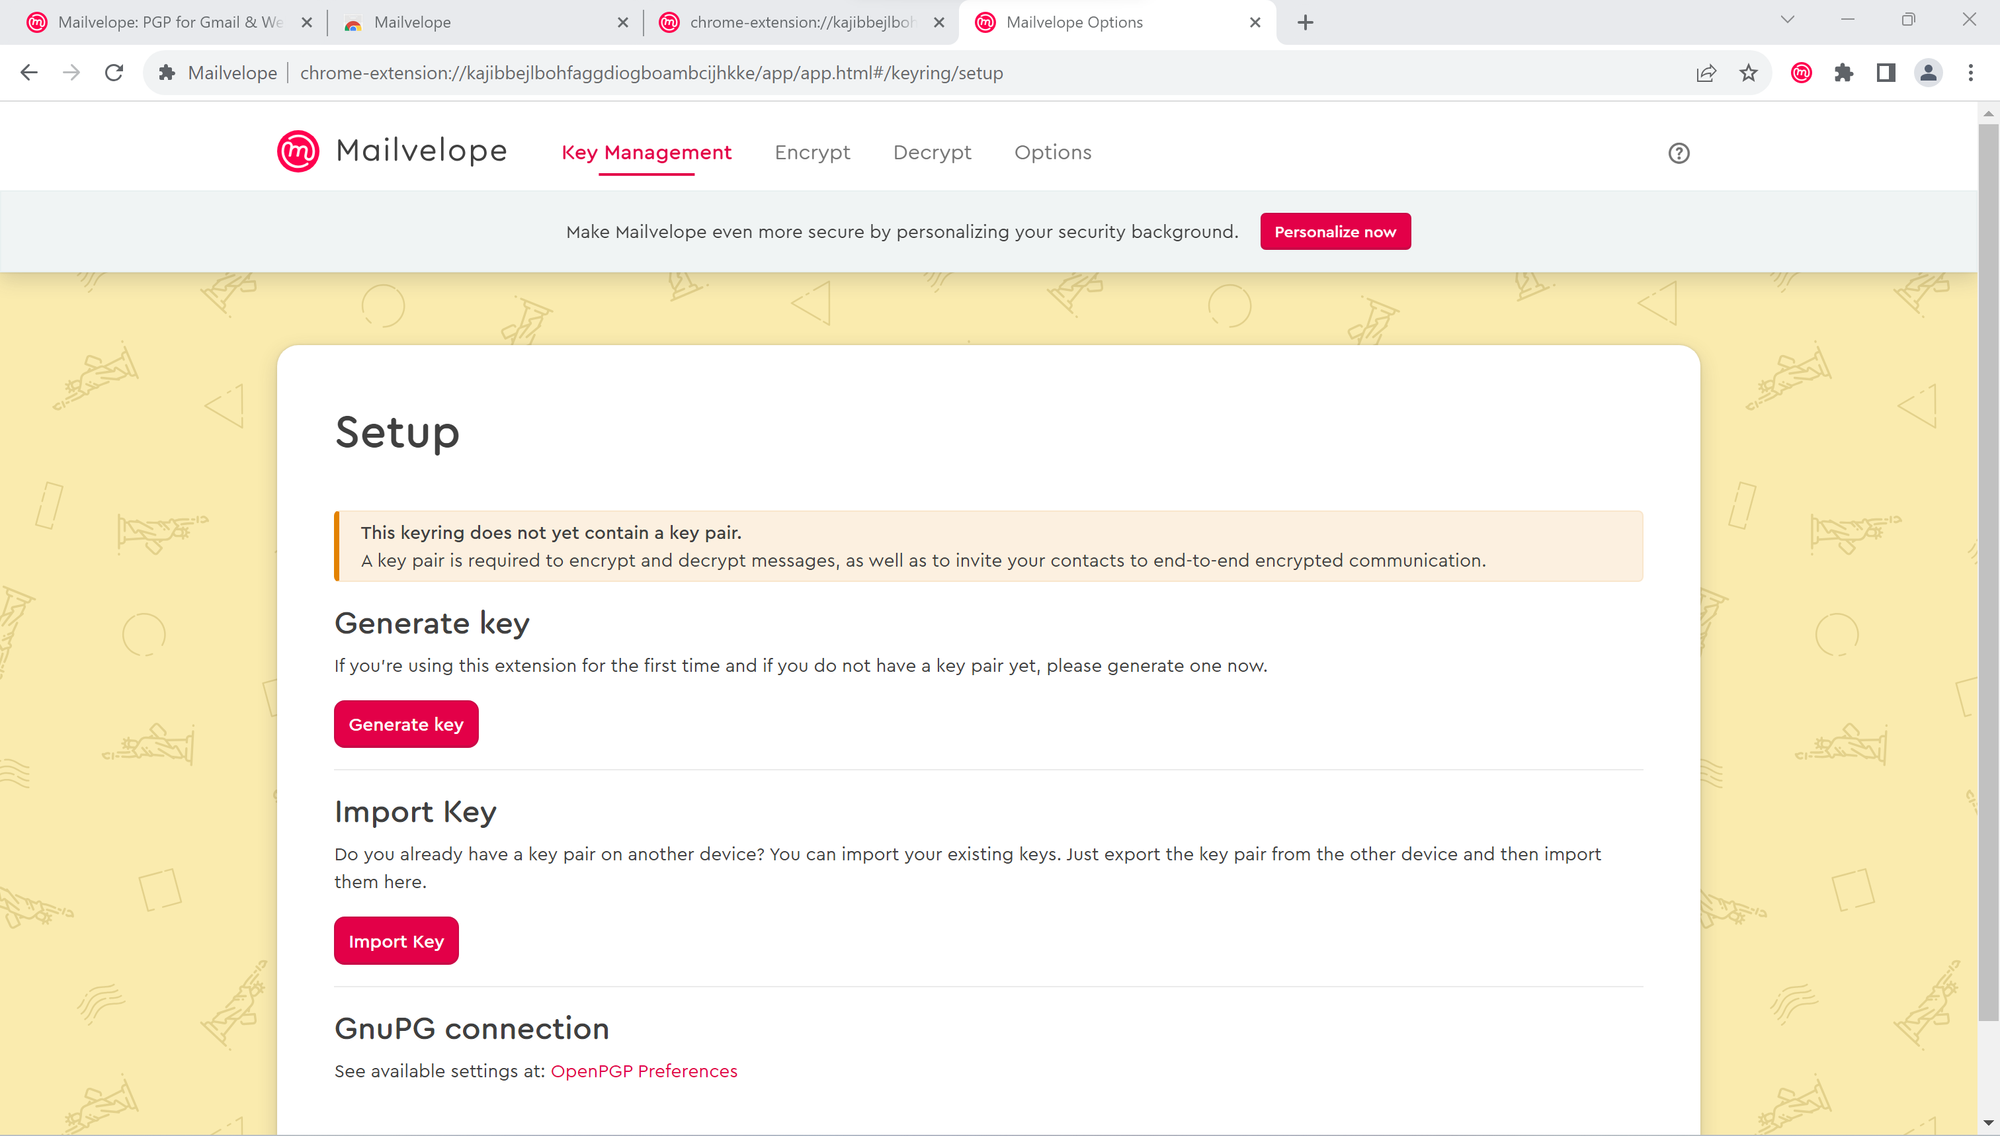2000x1136 pixels.
Task: Click the Import Key button
Action: pyautogui.click(x=396, y=941)
